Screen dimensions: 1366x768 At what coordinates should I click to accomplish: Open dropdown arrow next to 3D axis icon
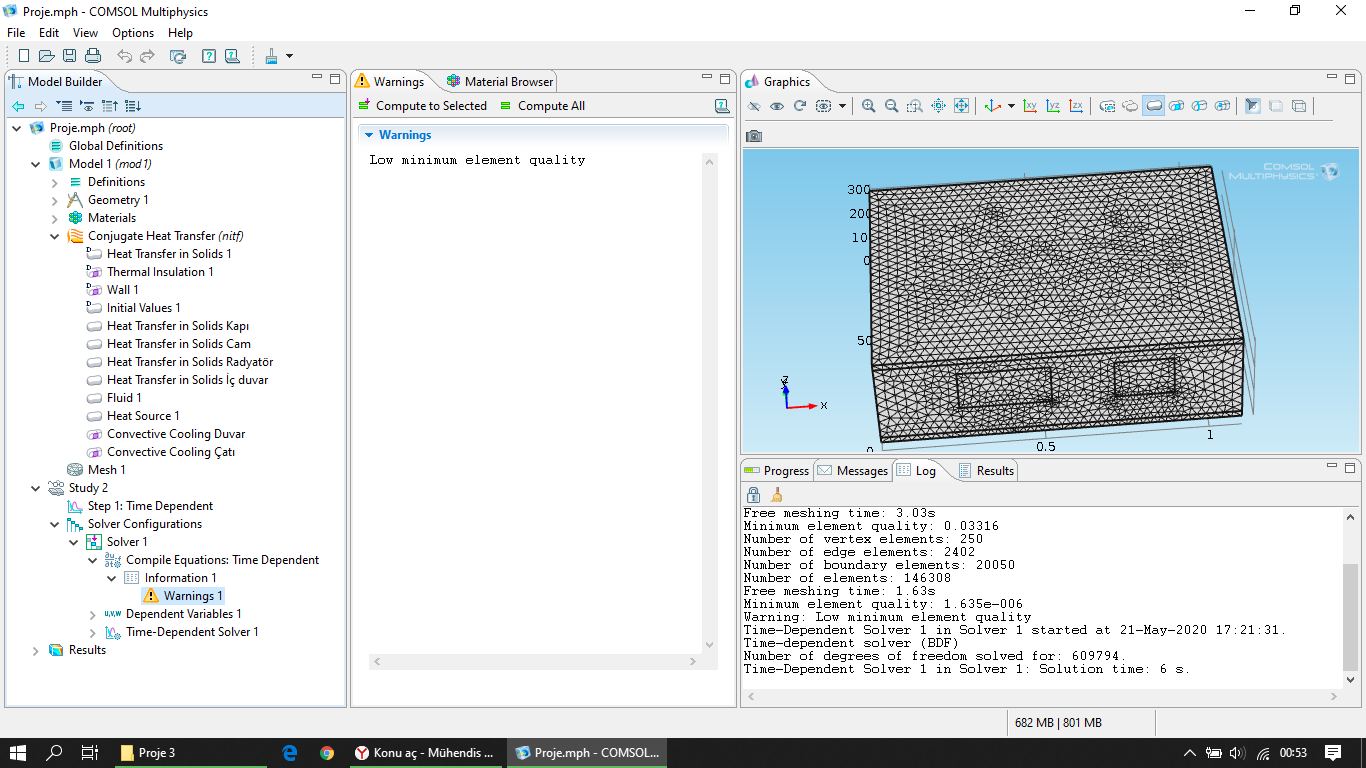(x=1011, y=106)
